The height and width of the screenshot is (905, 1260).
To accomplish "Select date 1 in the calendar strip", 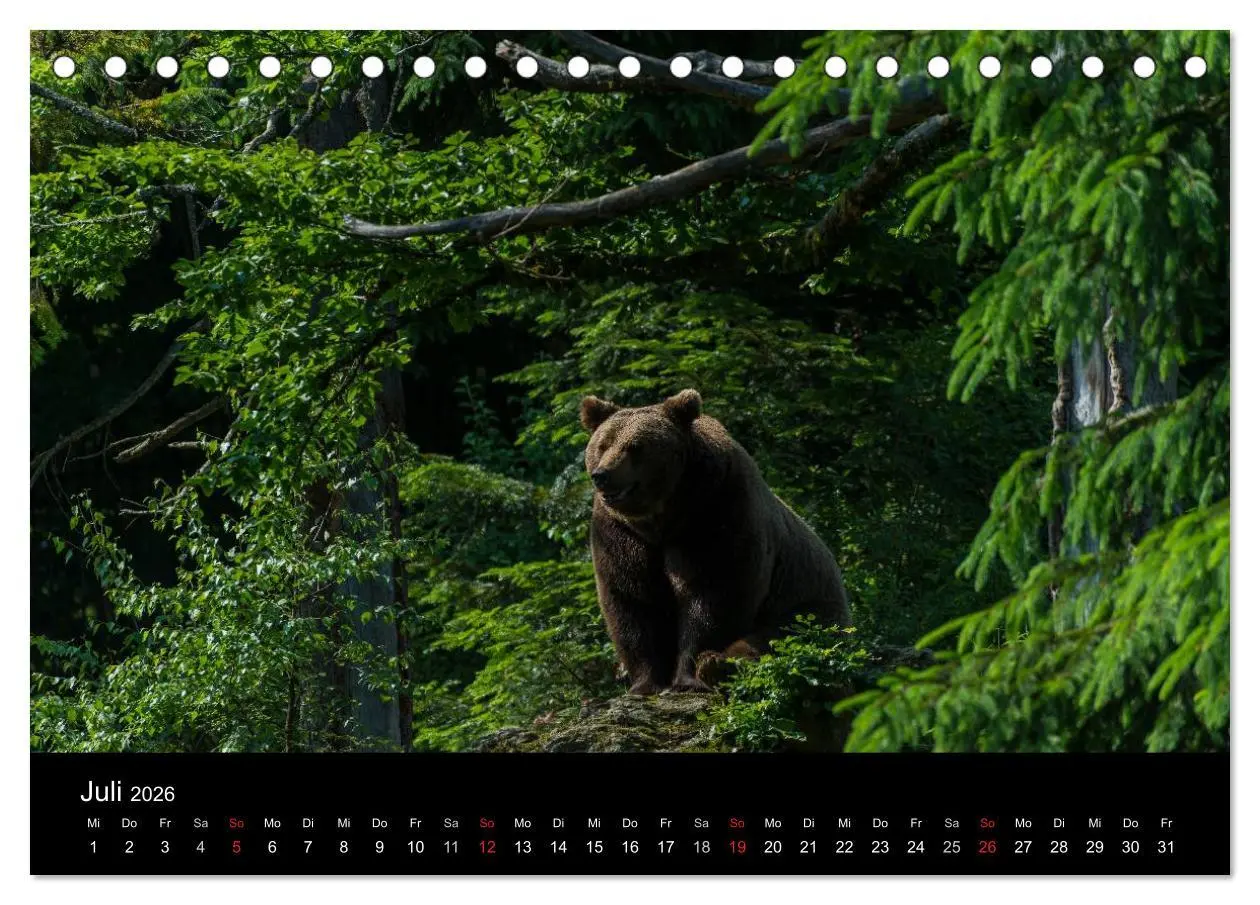I will (x=94, y=847).
